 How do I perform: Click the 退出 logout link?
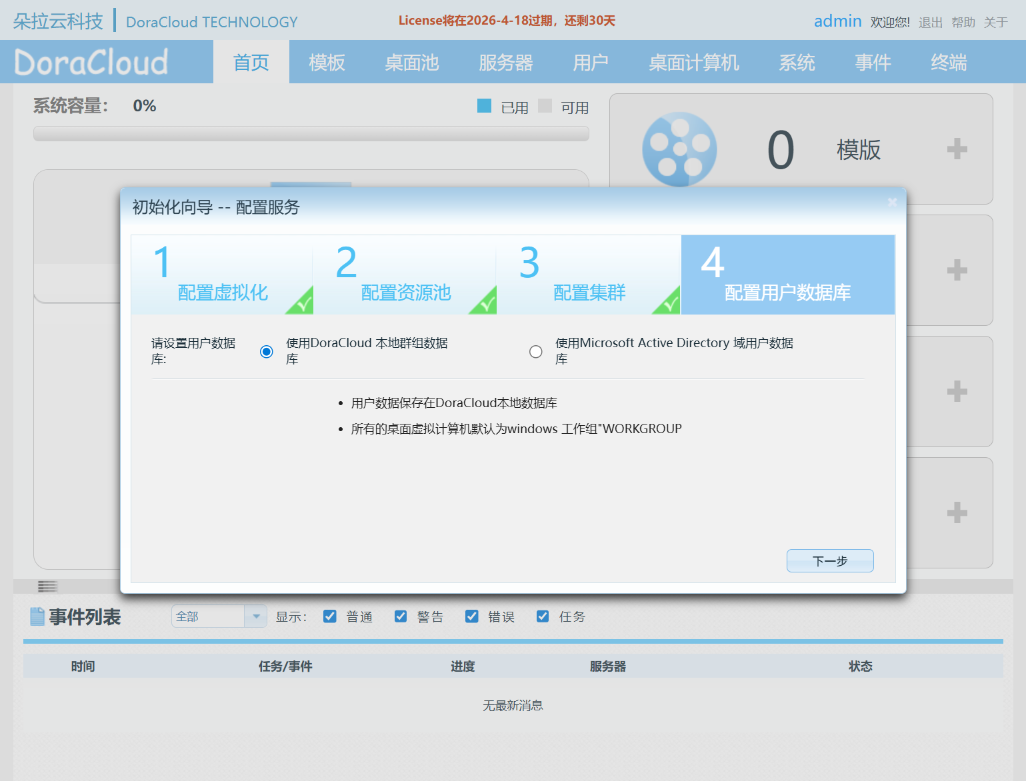[930, 22]
